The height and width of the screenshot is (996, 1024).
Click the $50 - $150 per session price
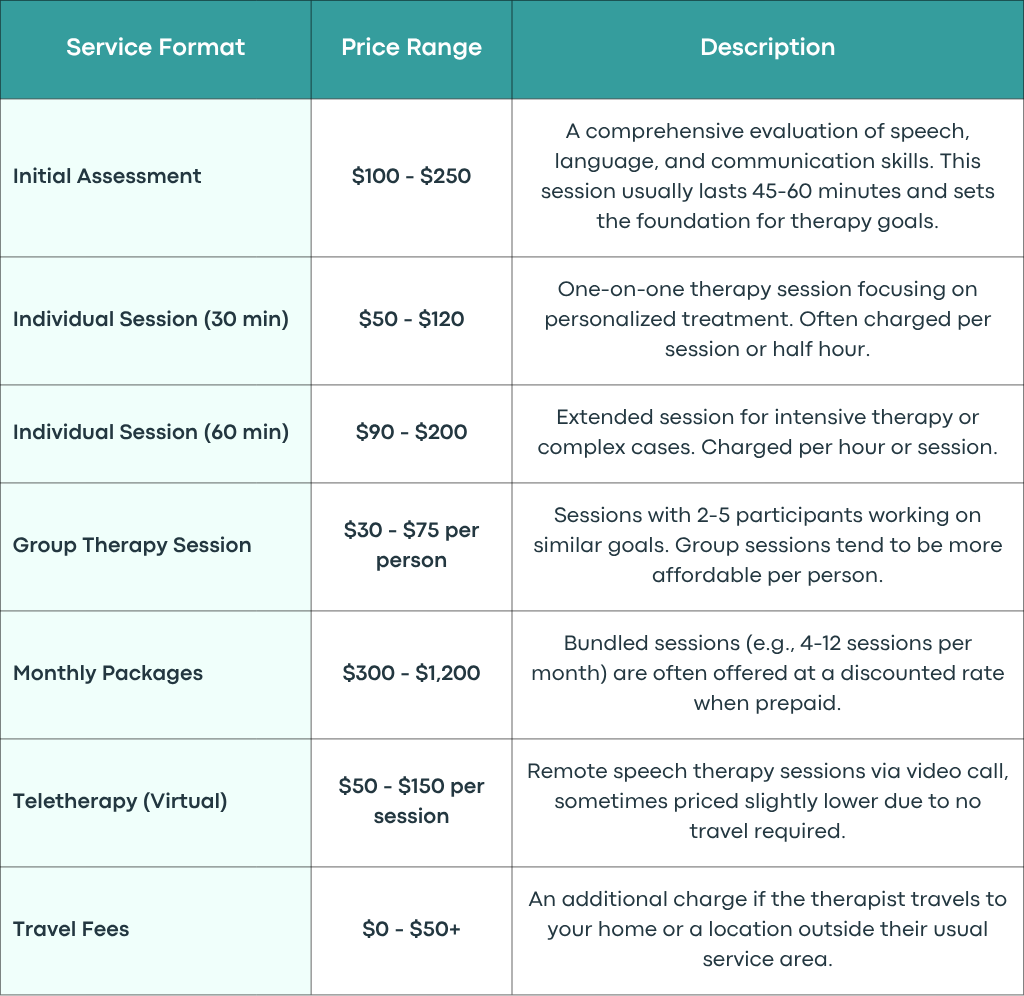point(411,801)
